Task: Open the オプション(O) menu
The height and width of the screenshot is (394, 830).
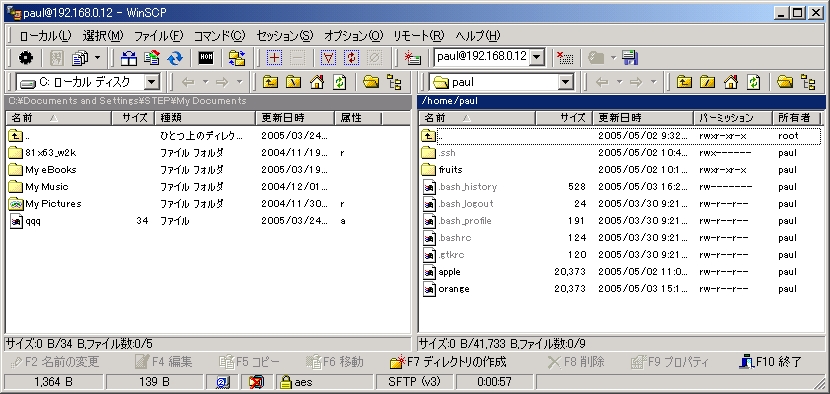Action: pos(354,36)
